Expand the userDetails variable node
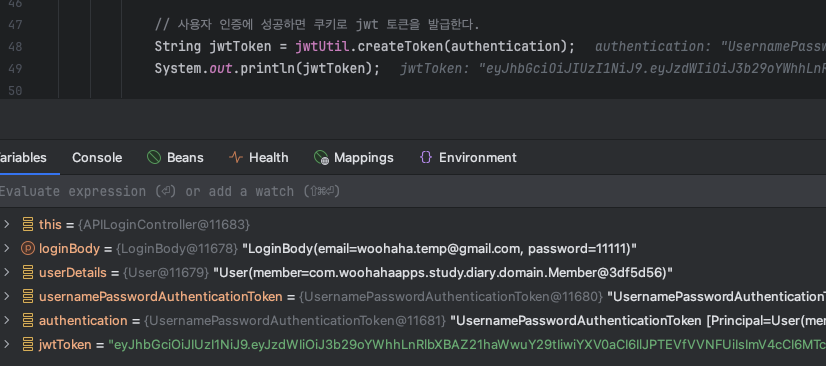Screen dimensions: 826x366 [x=6, y=272]
